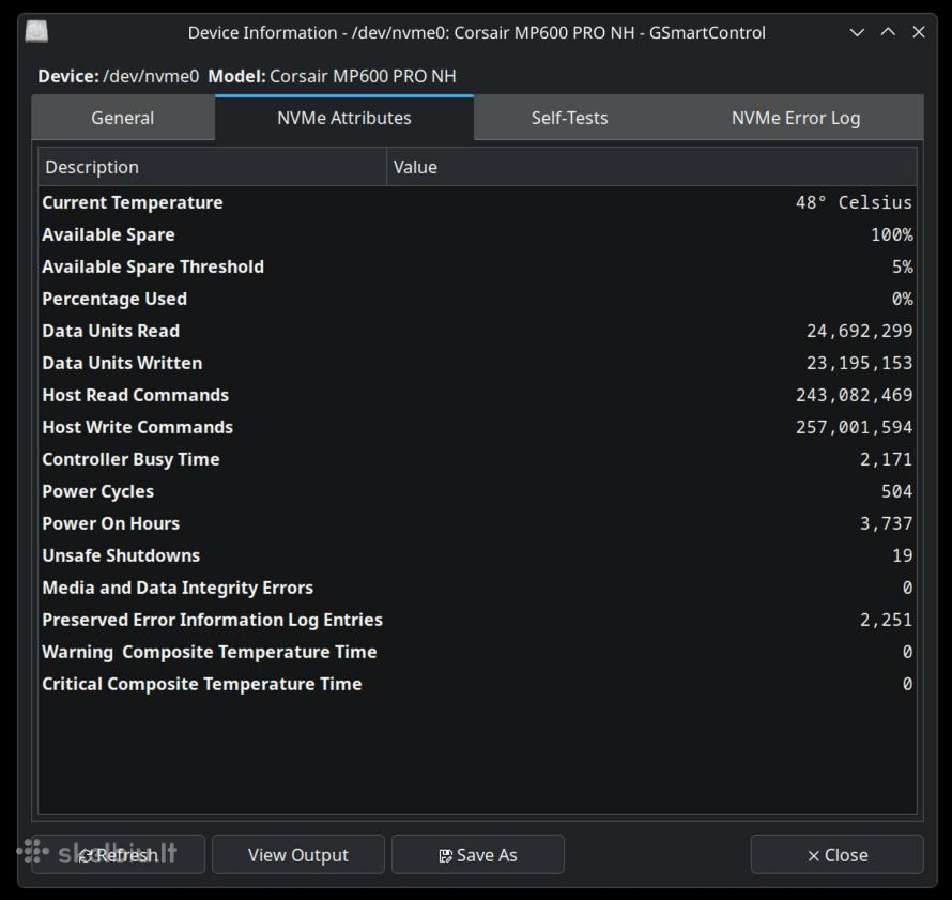
Task: Select the Power Cycles row
Action: (x=477, y=491)
